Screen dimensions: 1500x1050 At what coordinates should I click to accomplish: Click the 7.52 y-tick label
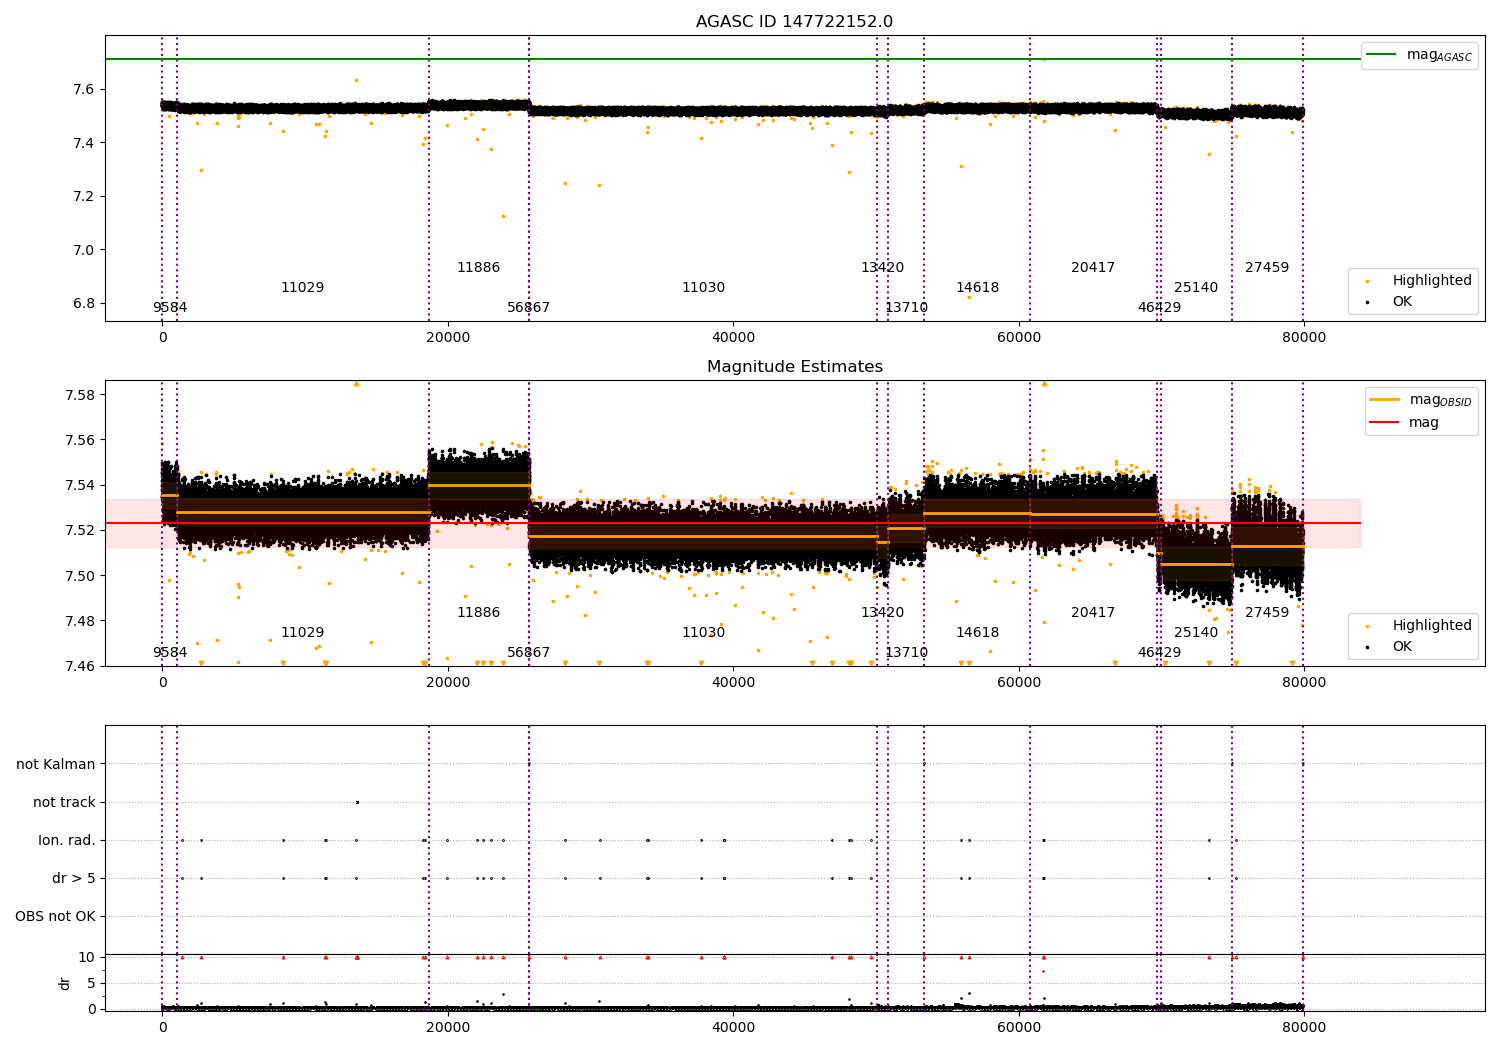click(x=79, y=530)
